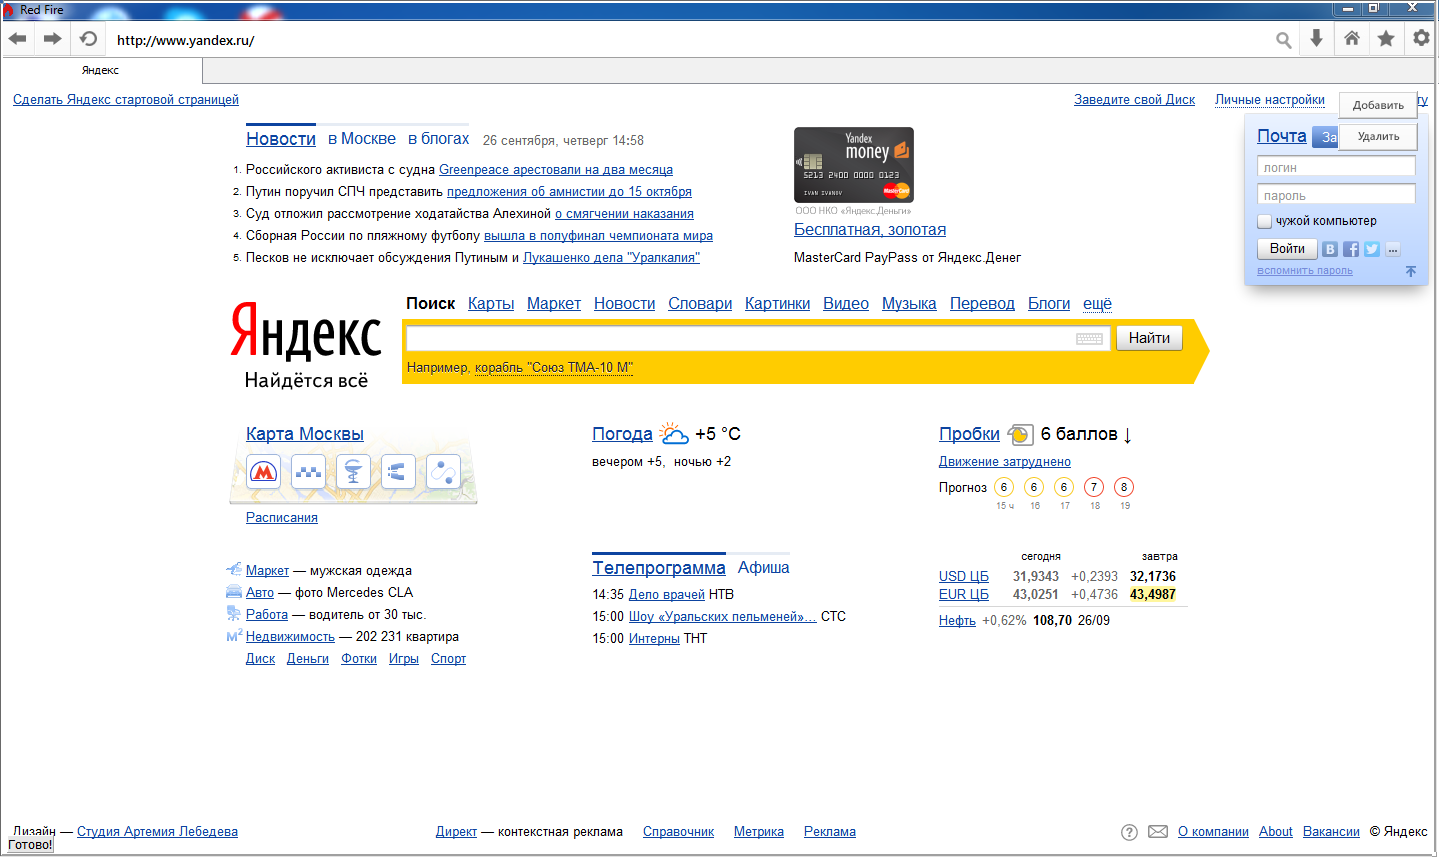Open the Почта mail link
Screen dimensions: 1439x858
pos(1282,136)
